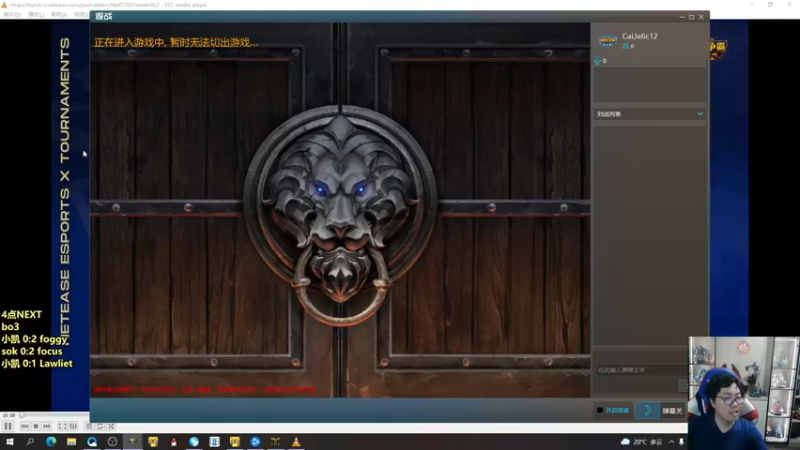
Task: Toggle VLC shuffle mode
Action: (x=111, y=427)
